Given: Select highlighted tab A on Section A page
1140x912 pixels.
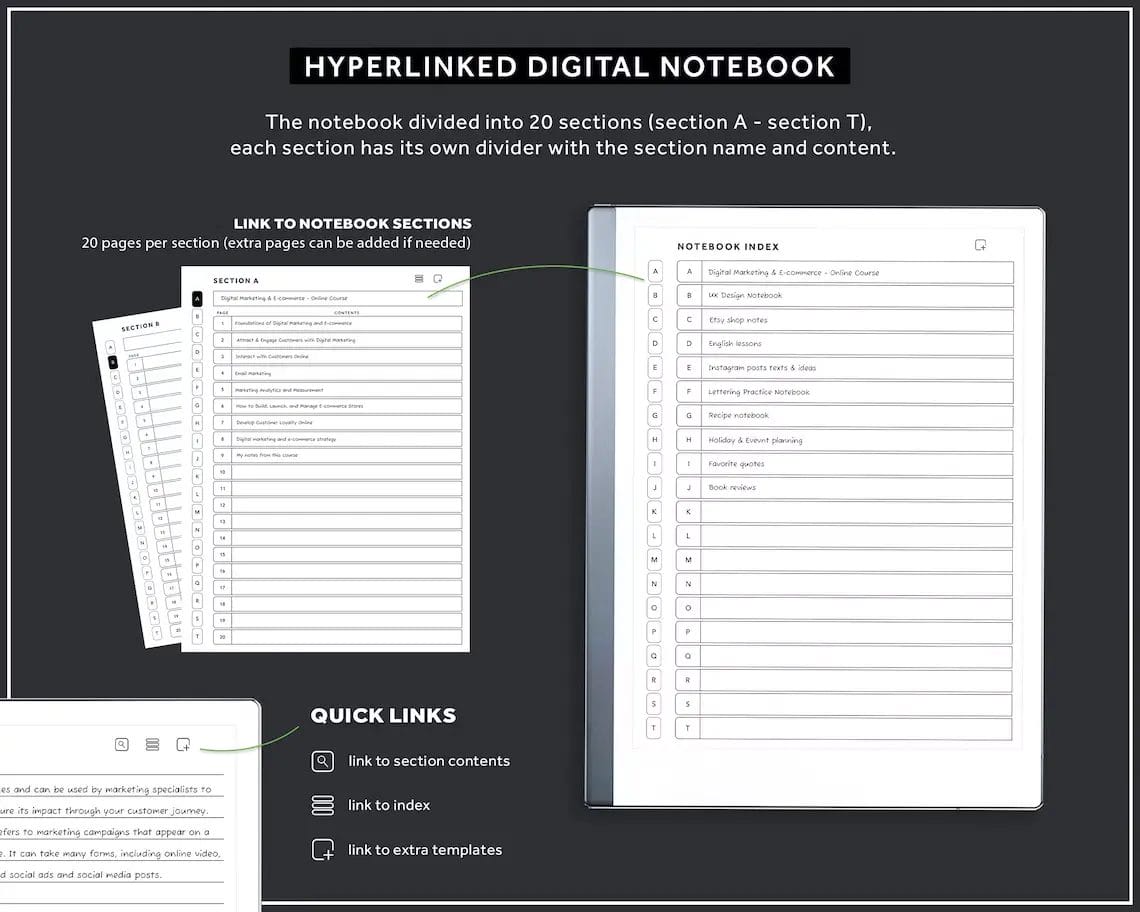Looking at the screenshot, I should 197,299.
